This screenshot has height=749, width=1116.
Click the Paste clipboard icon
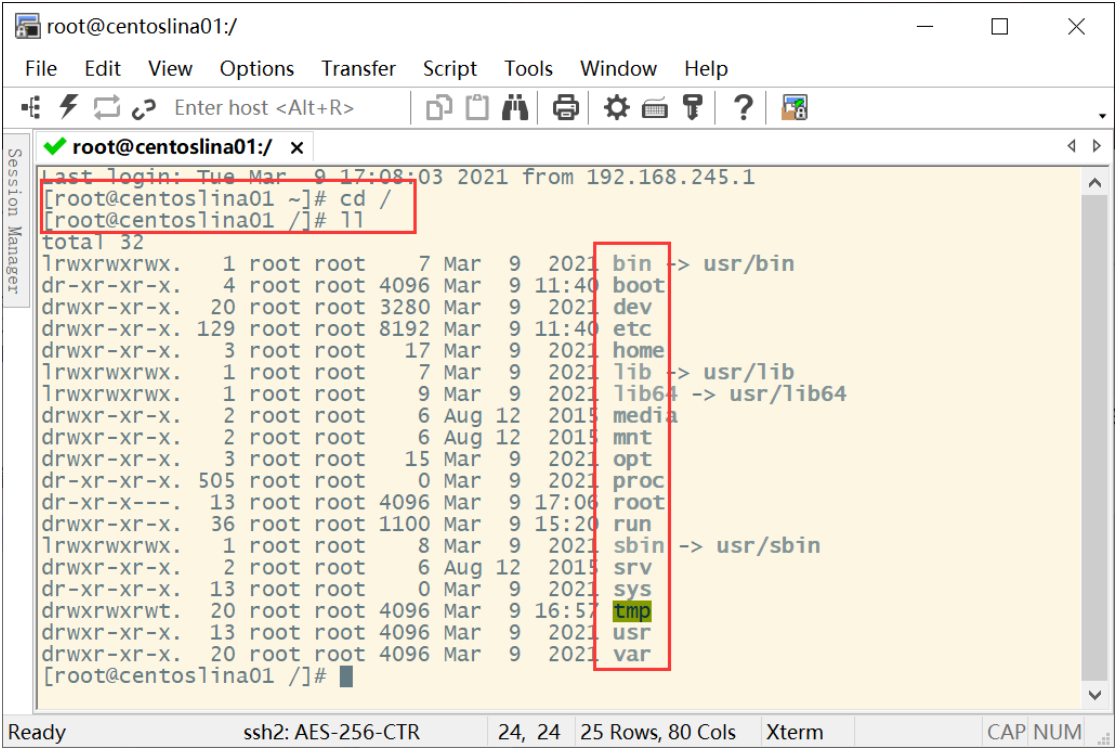point(477,108)
